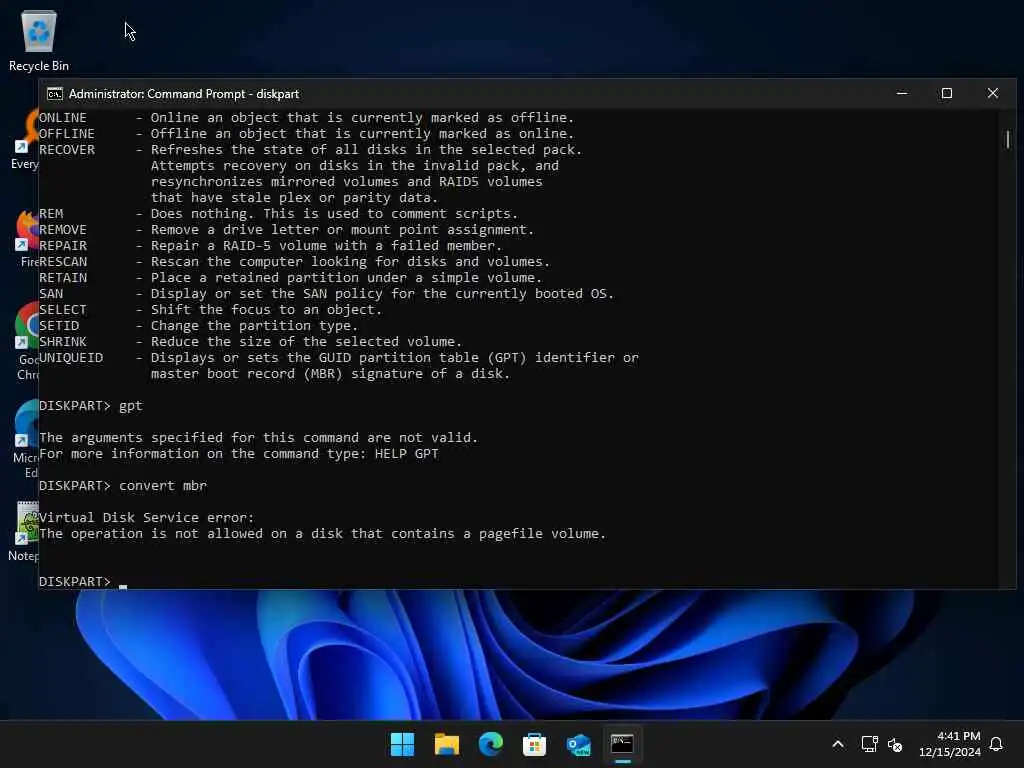Screen dimensions: 1024x768
Task: Click the Everything desktop shortcut
Action: point(26,140)
